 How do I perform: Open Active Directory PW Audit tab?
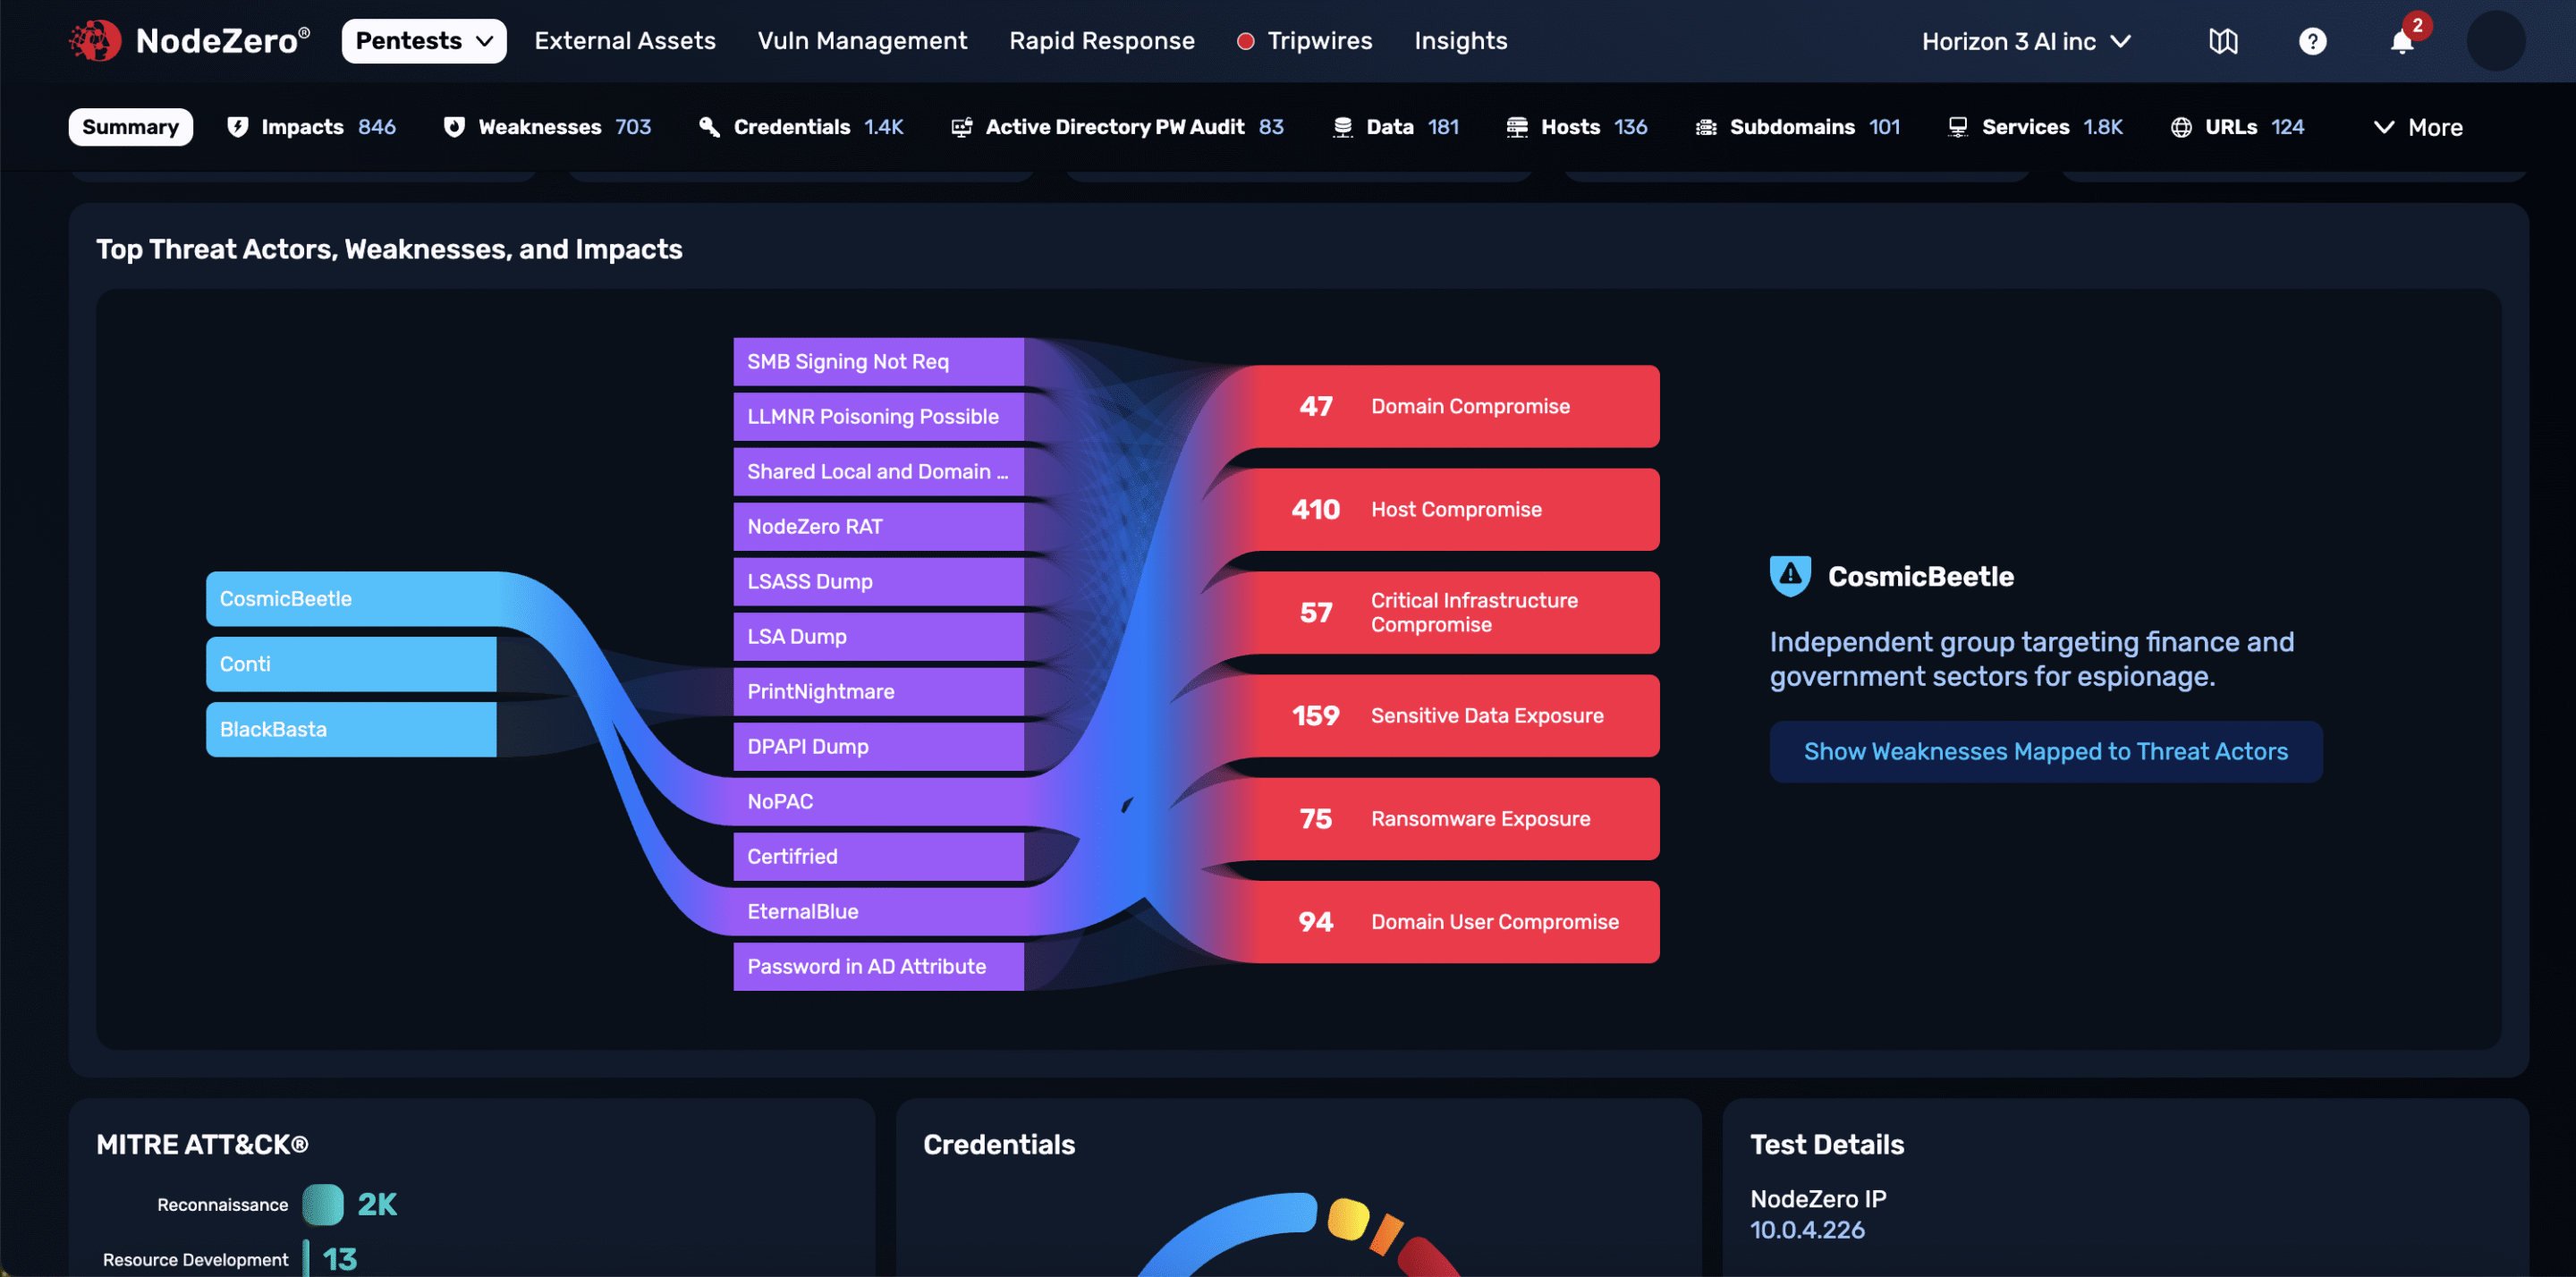pos(1117,127)
